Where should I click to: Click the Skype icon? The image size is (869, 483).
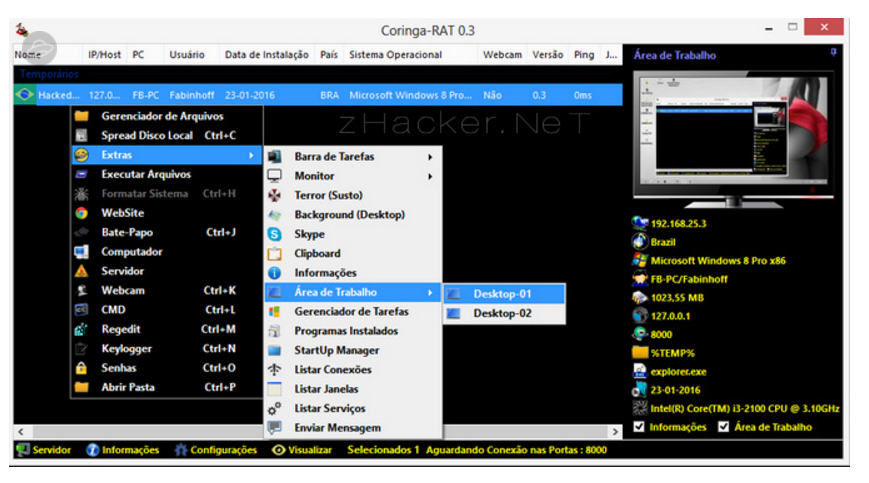(274, 234)
